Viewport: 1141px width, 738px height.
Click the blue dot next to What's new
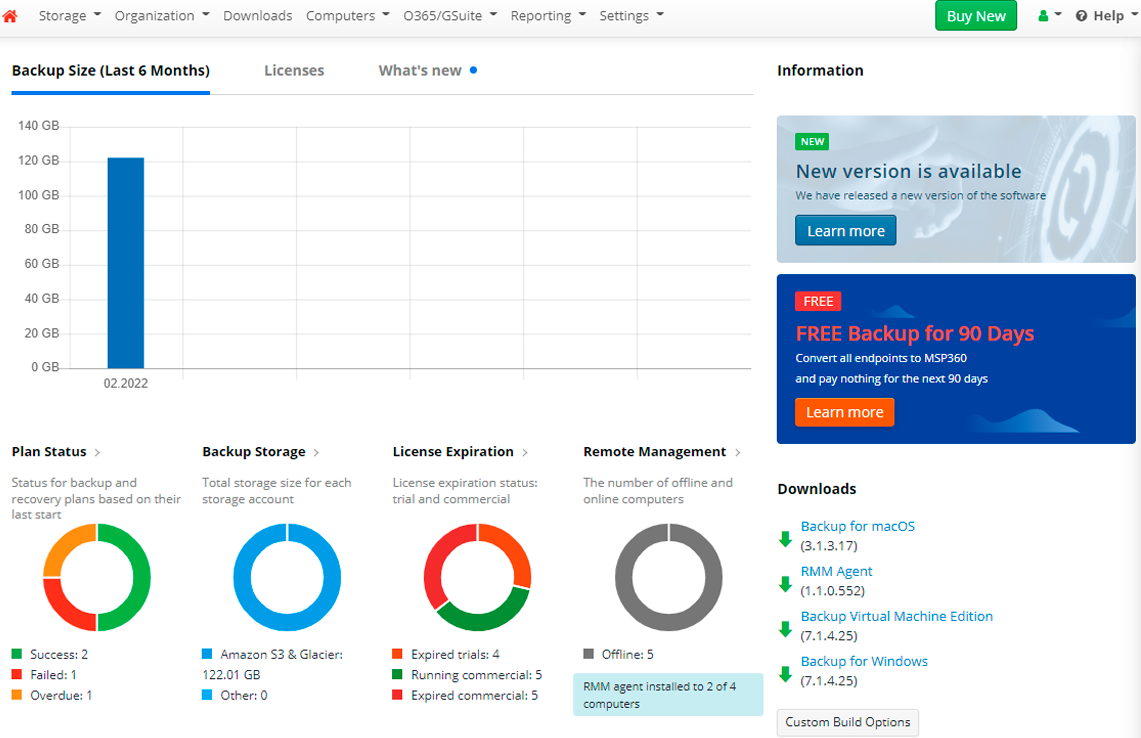pyautogui.click(x=473, y=70)
